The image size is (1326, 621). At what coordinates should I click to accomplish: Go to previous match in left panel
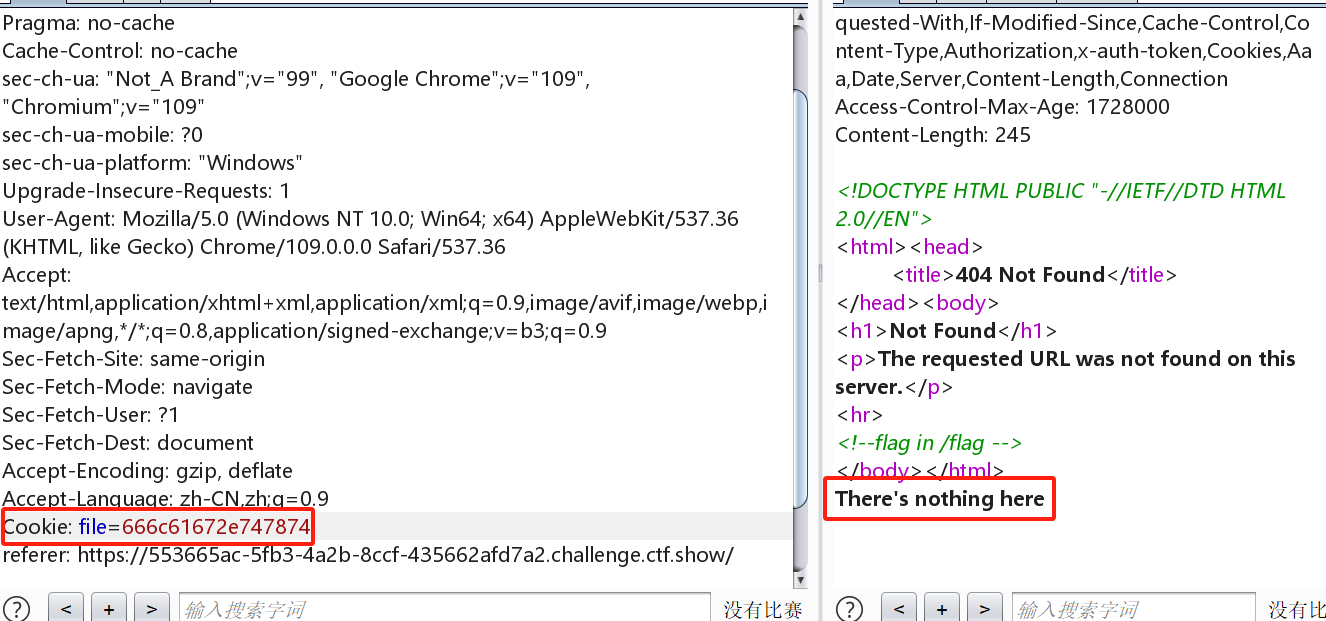(66, 607)
